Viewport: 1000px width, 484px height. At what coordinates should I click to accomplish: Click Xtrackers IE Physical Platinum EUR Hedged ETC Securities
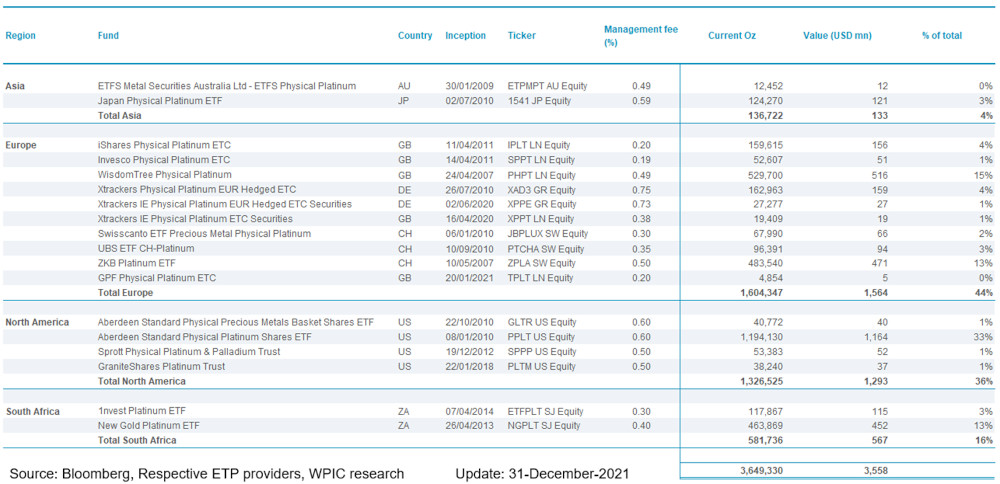tap(224, 204)
